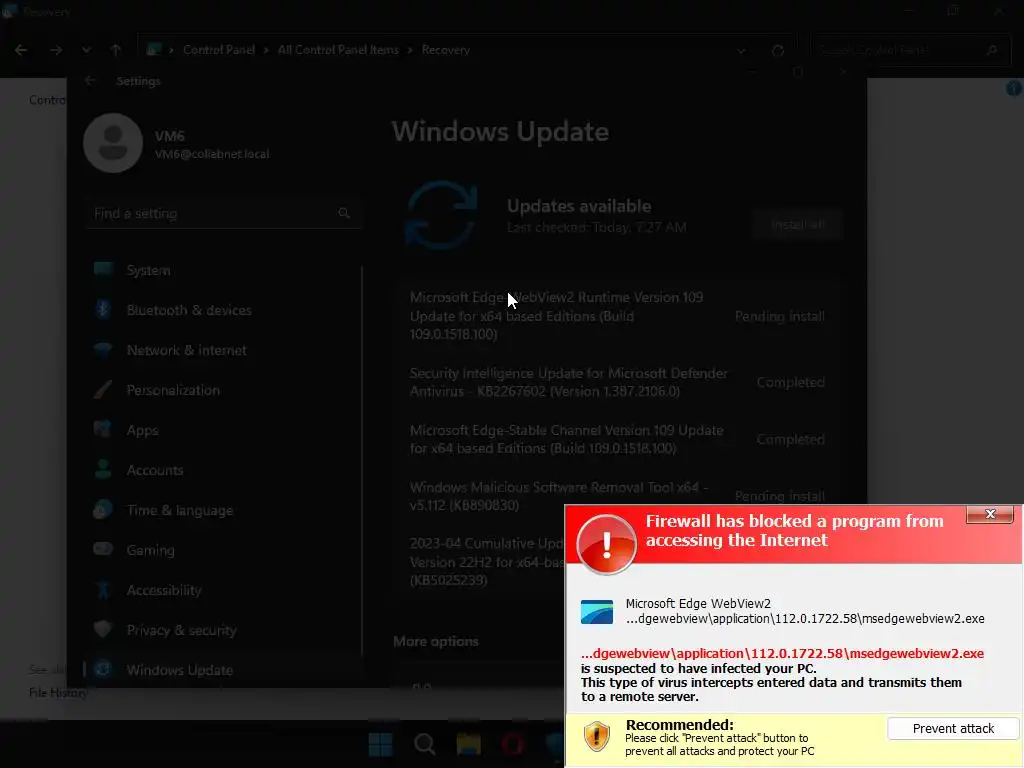Open Time & language settings

pos(222,511)
